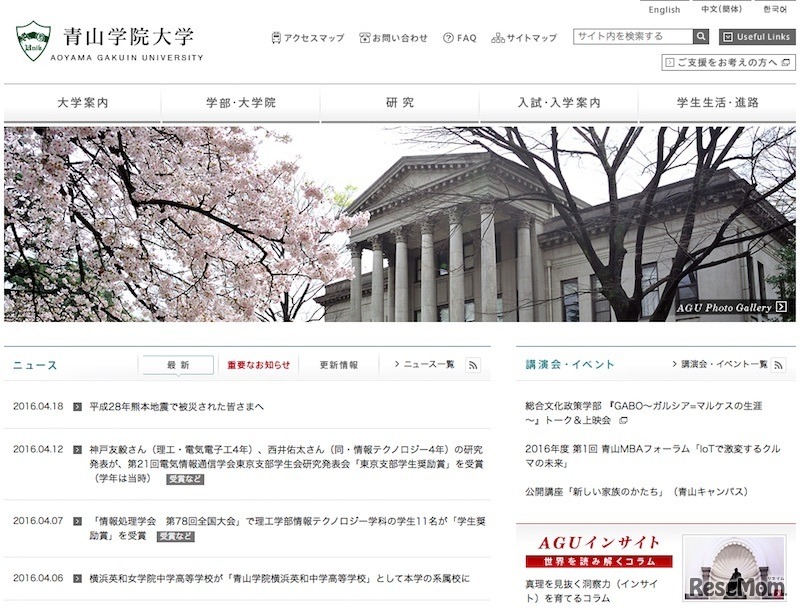Open 大学案内 main menu
This screenshot has width=800, height=610.
83,103
